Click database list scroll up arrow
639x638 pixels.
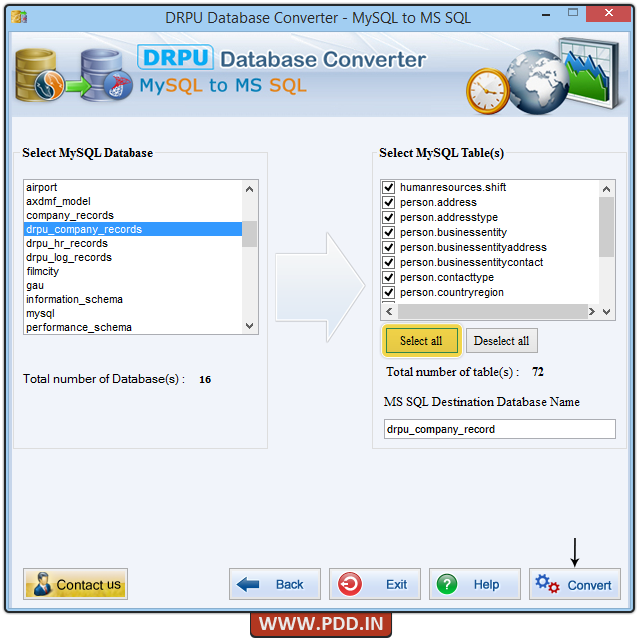pos(249,189)
